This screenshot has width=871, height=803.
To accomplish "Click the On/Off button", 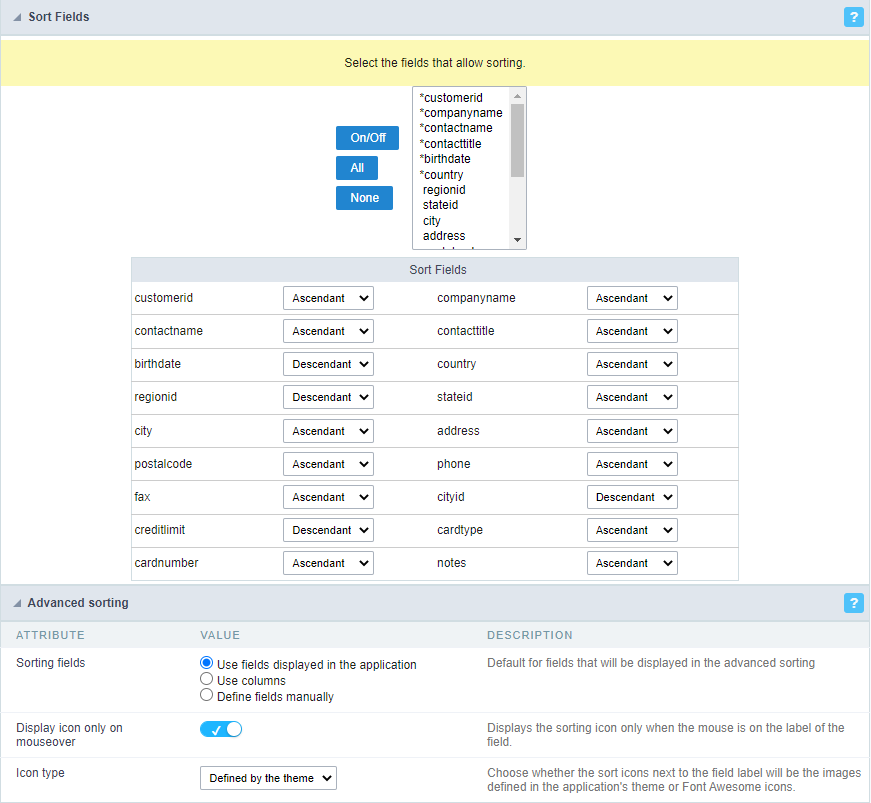I will pos(367,138).
